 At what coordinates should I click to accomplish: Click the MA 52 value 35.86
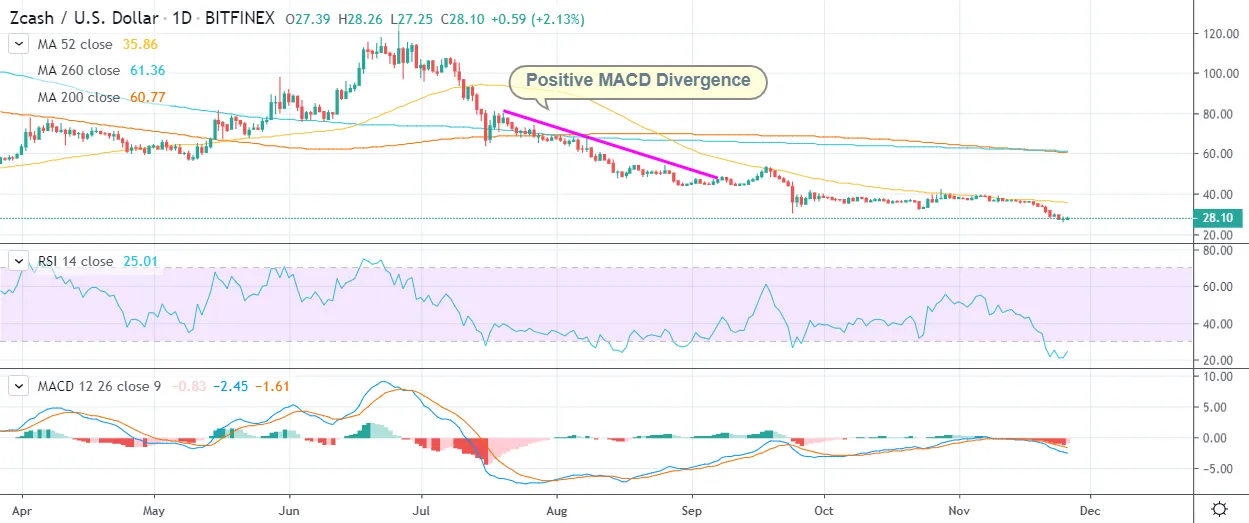point(138,45)
